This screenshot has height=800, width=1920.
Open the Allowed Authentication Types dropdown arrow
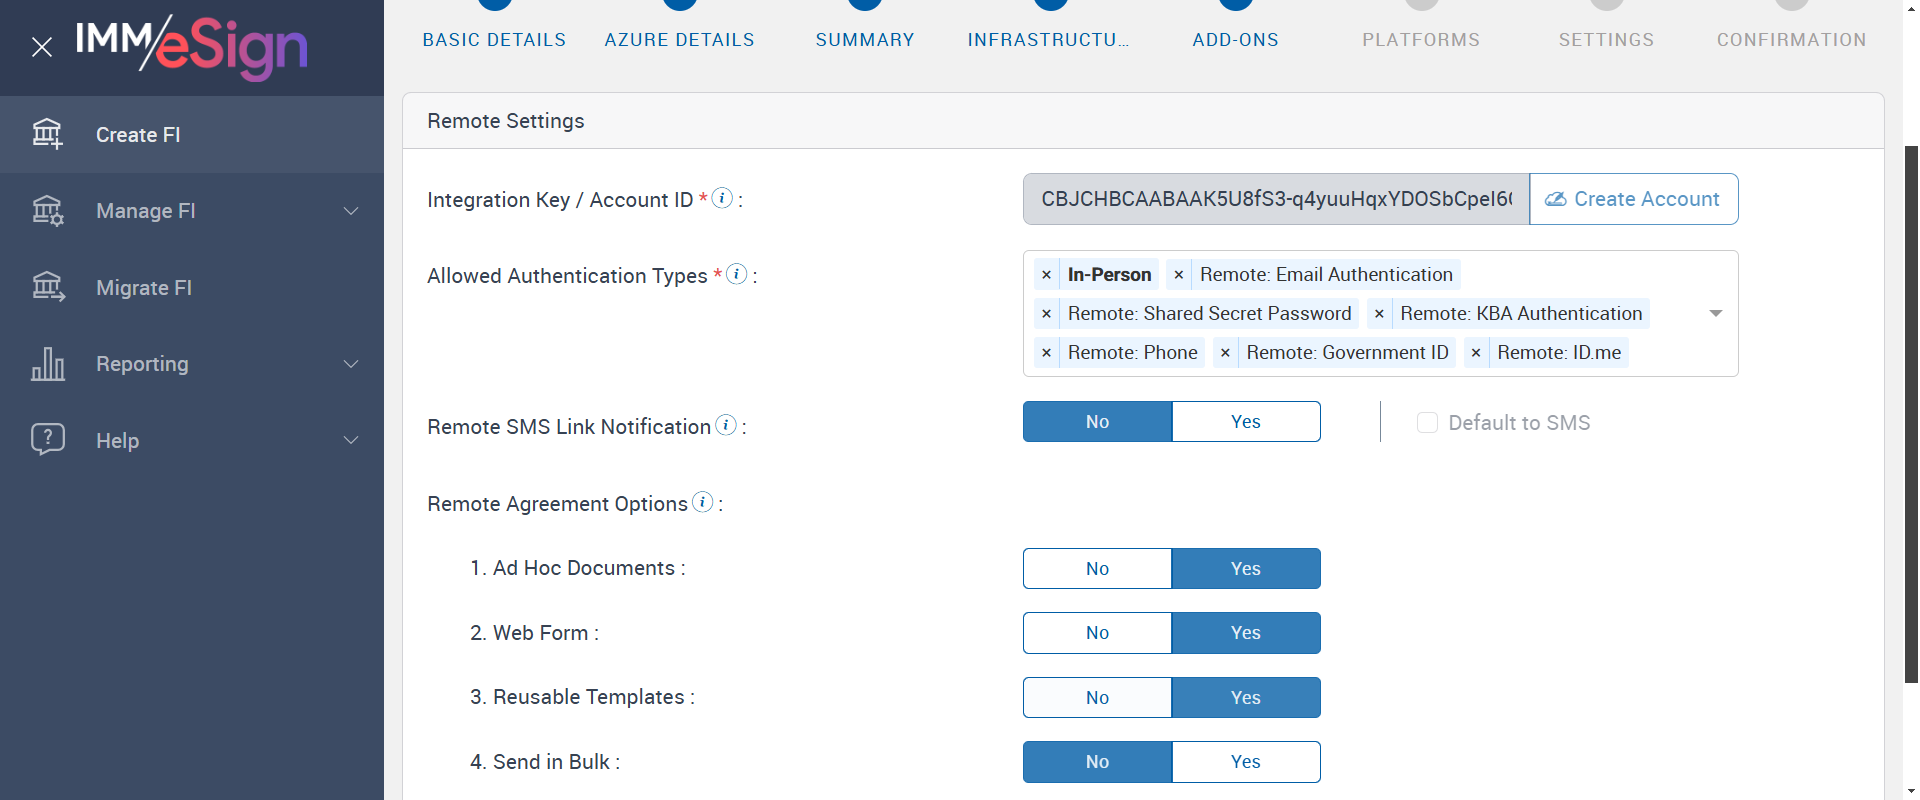[x=1715, y=313]
